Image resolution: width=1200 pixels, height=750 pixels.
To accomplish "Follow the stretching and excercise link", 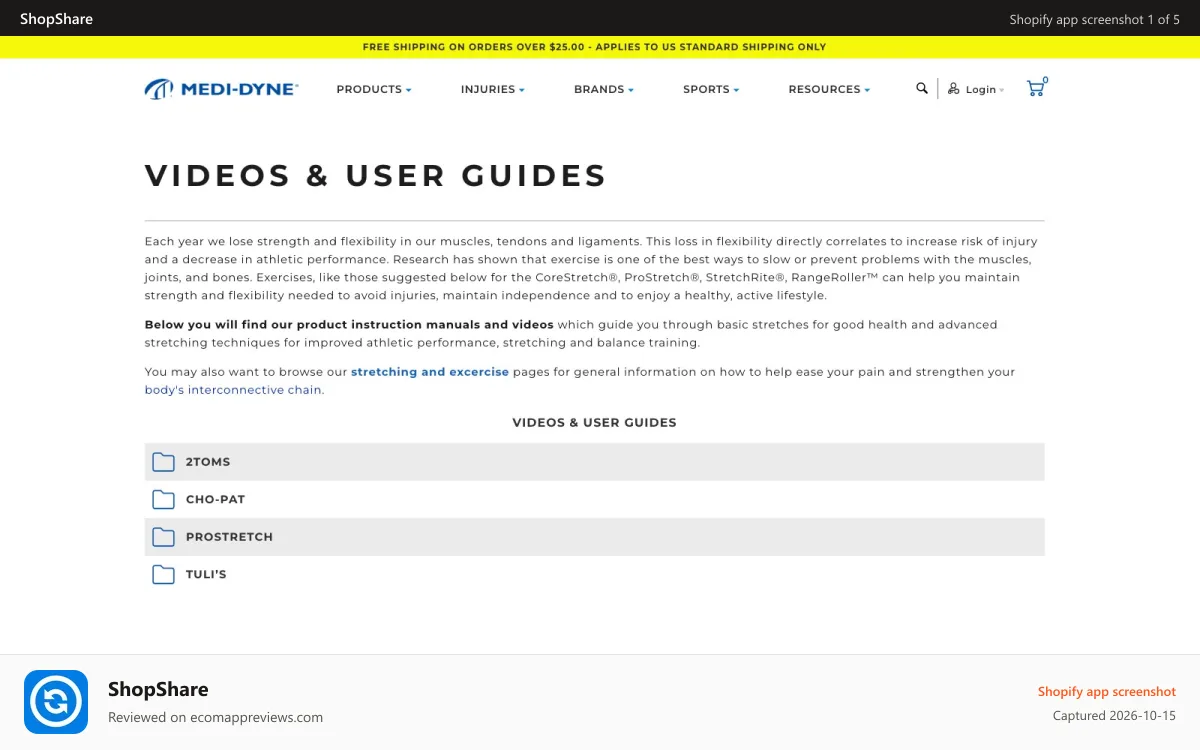I will click(430, 371).
